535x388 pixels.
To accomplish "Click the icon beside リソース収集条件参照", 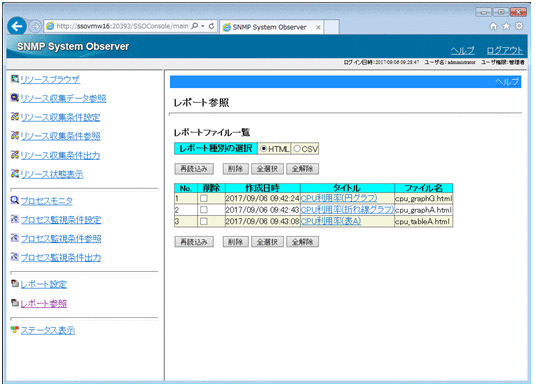I will [x=14, y=135].
